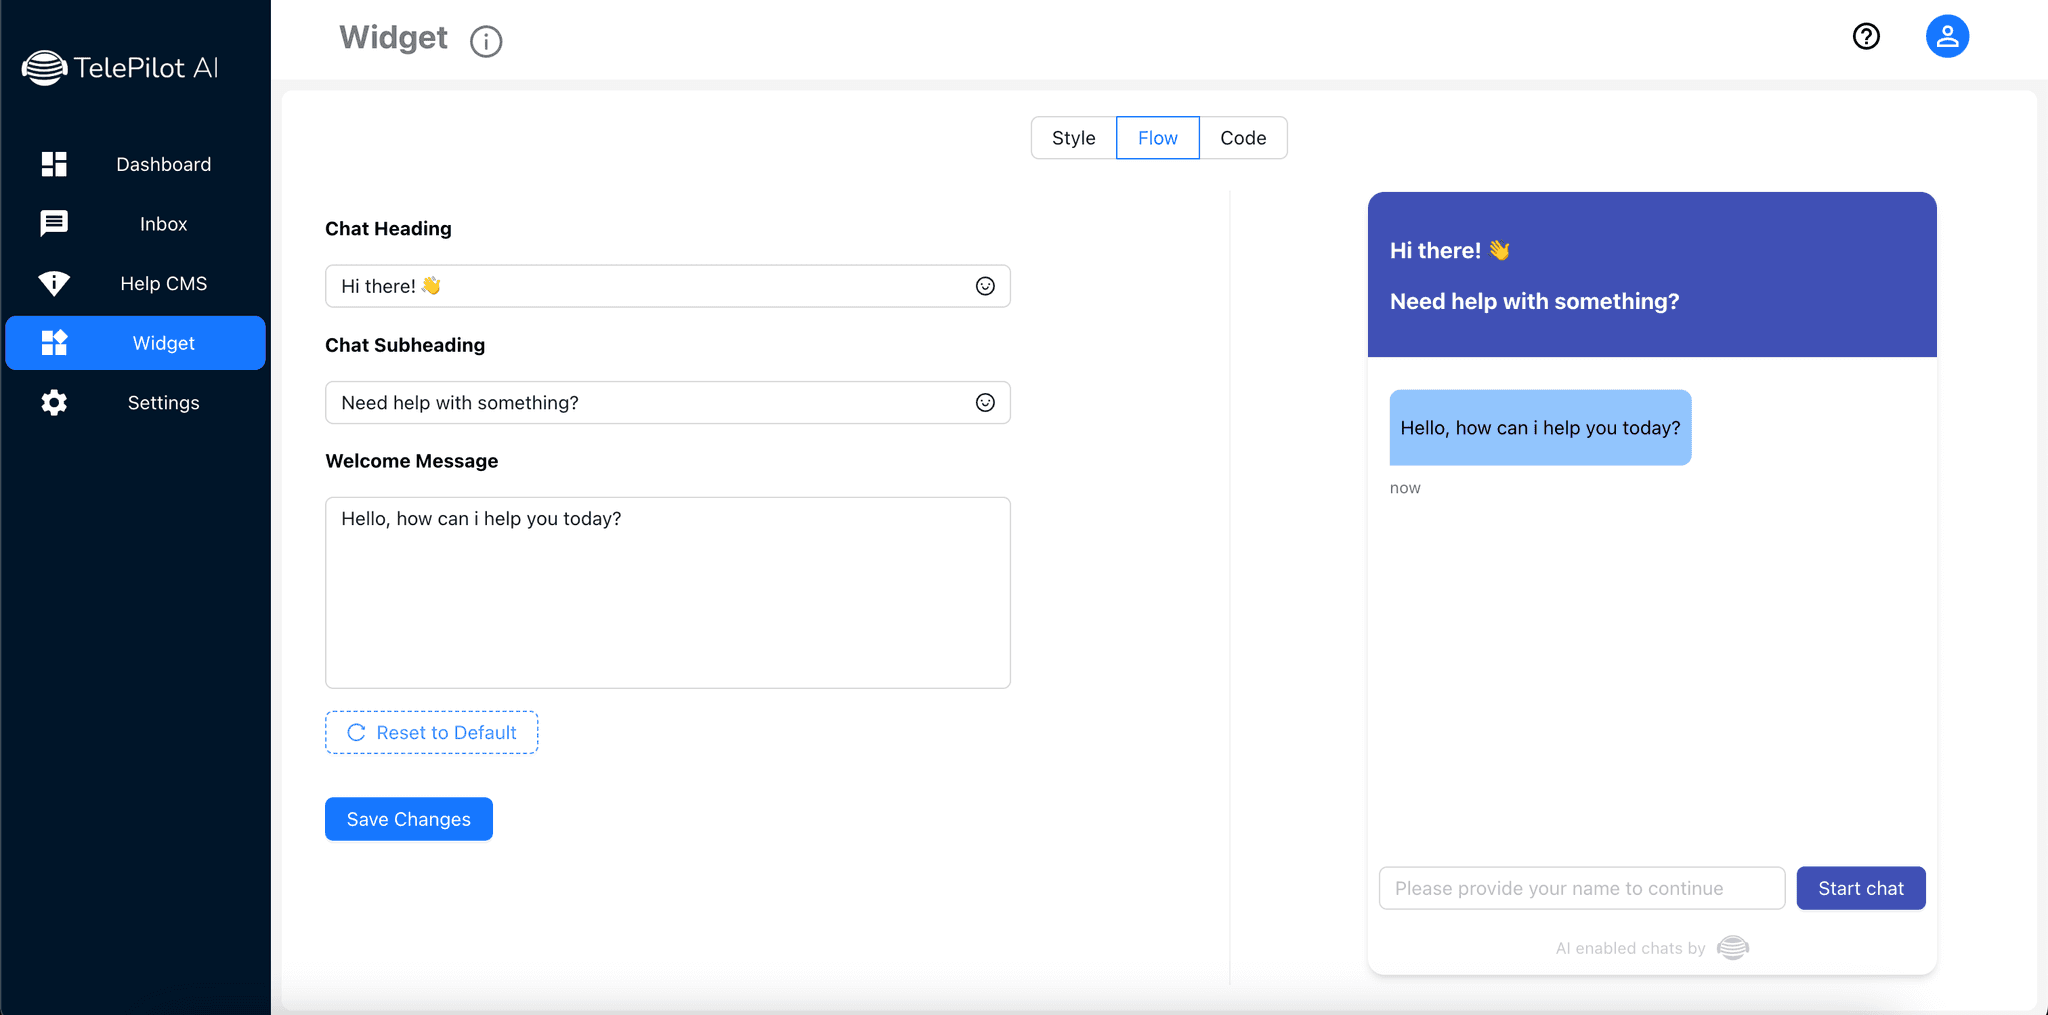This screenshot has height=1015, width=2048.
Task: Click the Inbox chat bubble icon
Action: (54, 223)
